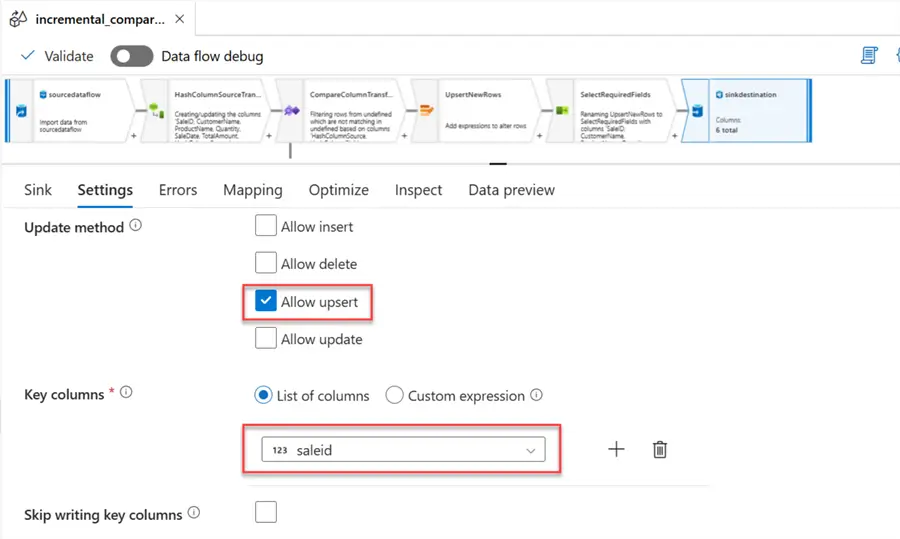Click the SelectRequiredFields select icon
Image resolution: width=900 pixels, height=539 pixels.
[x=561, y=111]
